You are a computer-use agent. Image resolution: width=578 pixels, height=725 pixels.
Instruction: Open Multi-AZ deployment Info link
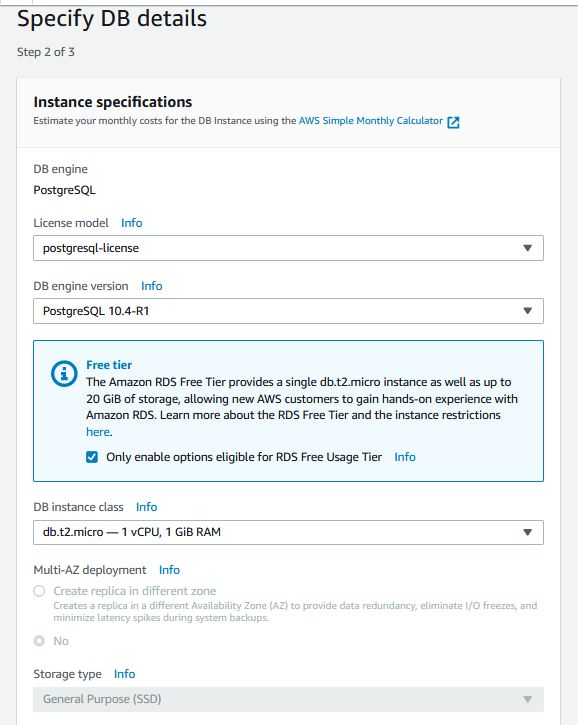click(x=169, y=570)
